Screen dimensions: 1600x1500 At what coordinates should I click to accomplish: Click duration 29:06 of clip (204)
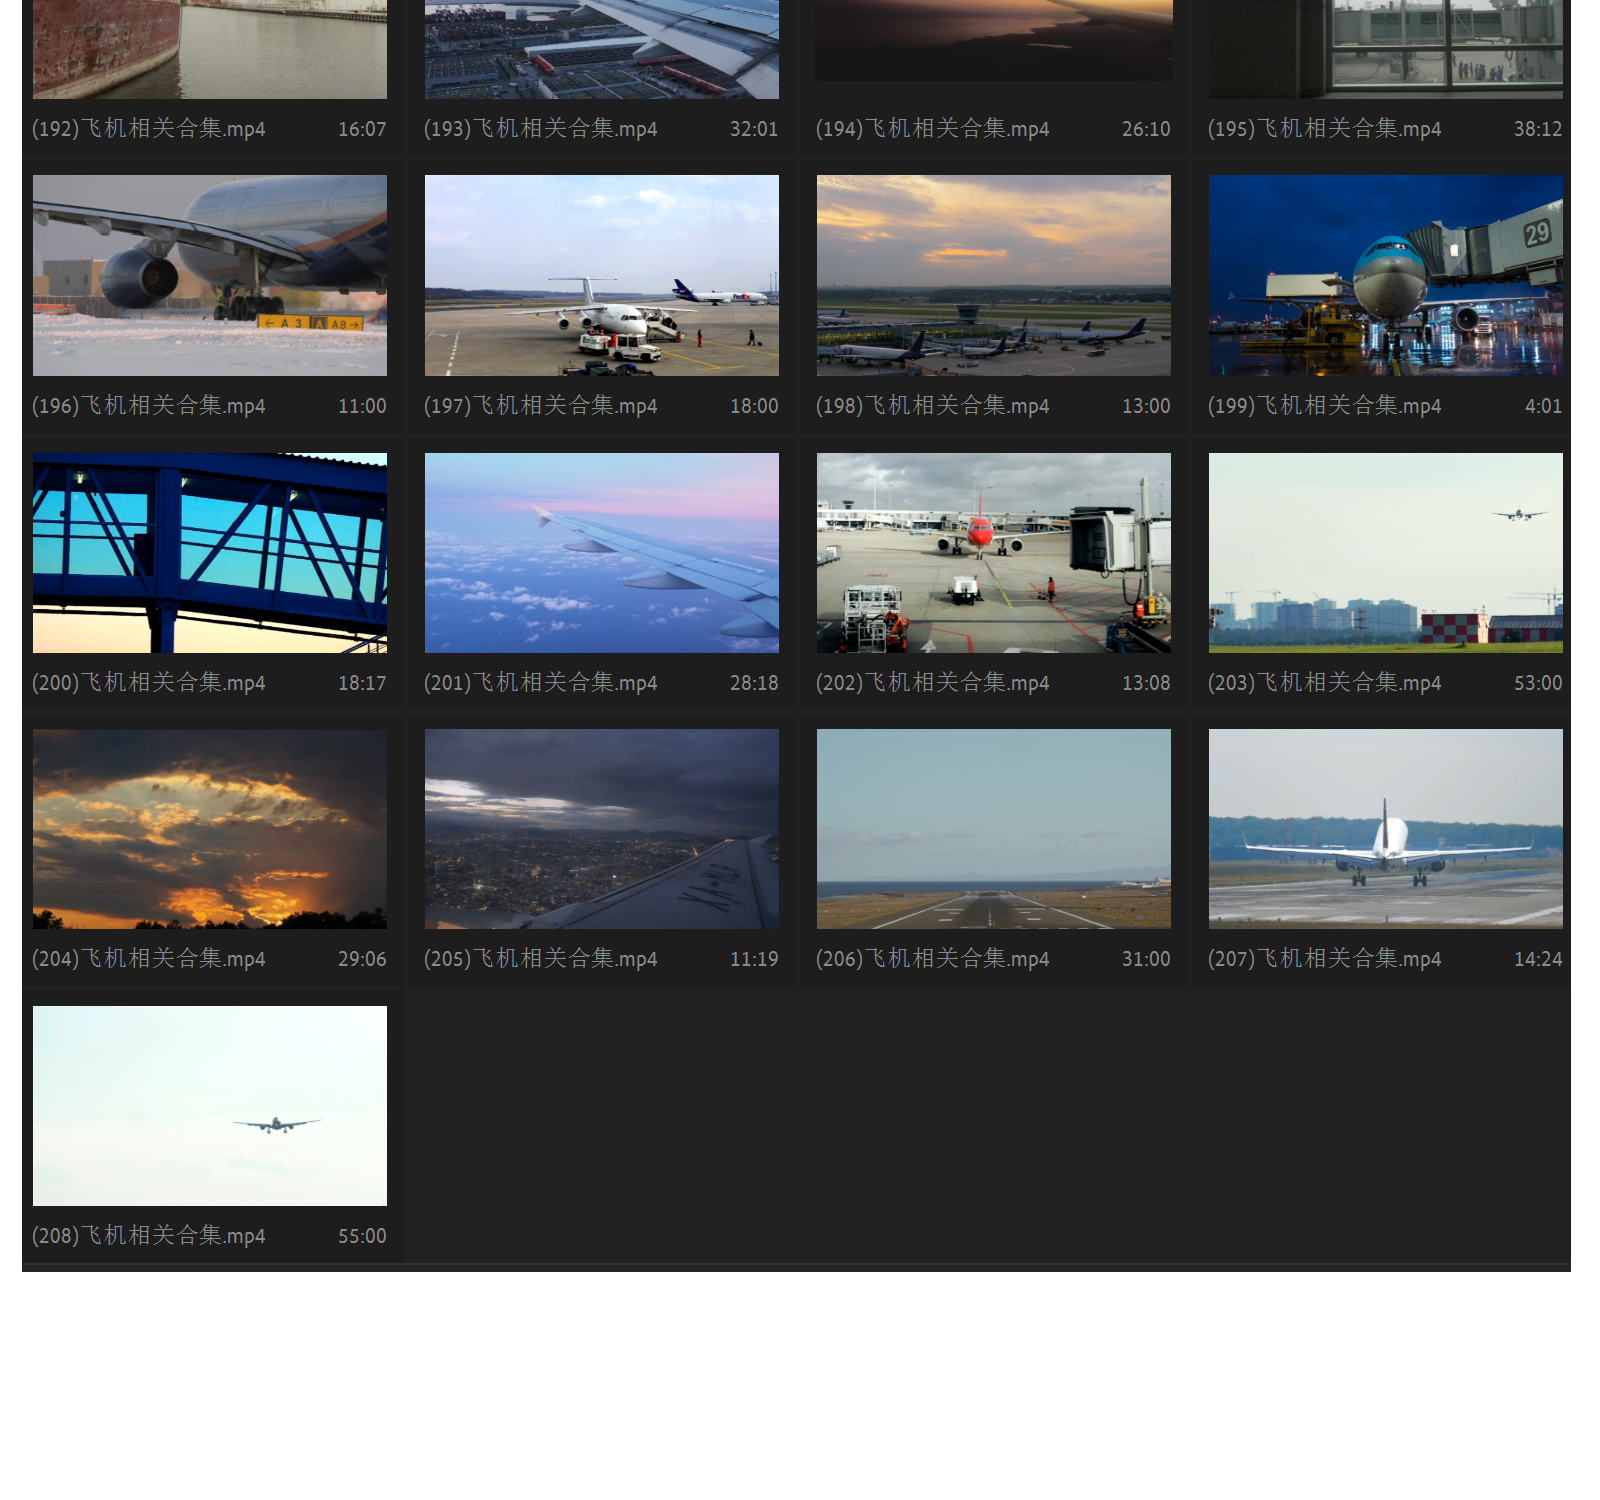pos(362,959)
